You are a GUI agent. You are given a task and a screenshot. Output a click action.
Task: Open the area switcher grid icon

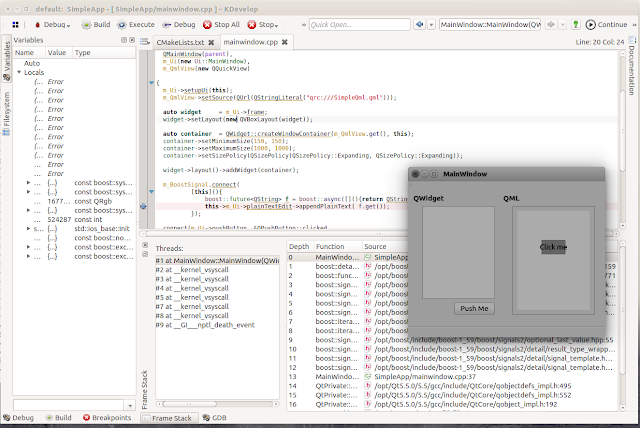click(x=15, y=25)
